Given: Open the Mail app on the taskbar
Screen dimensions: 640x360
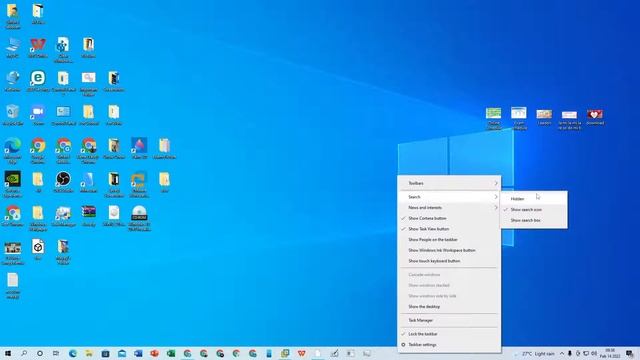Looking at the screenshot, I should coord(122,353).
